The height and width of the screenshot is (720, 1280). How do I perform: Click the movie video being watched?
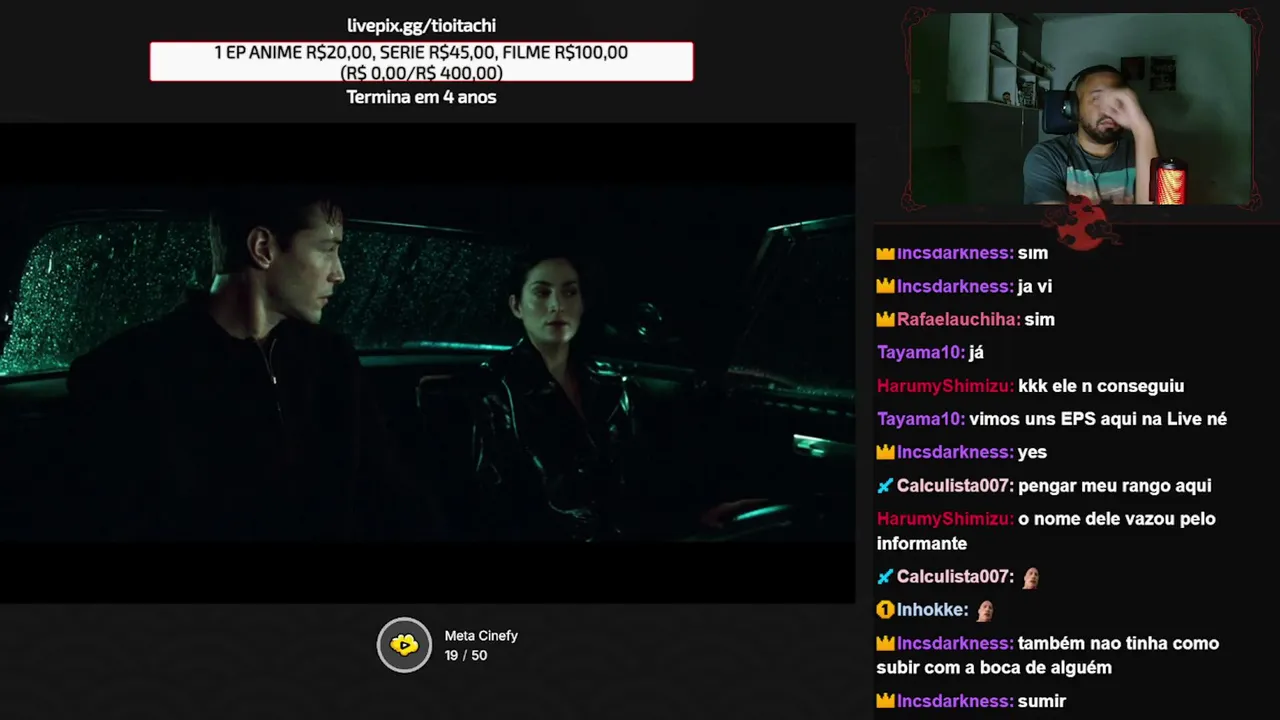tap(427, 363)
